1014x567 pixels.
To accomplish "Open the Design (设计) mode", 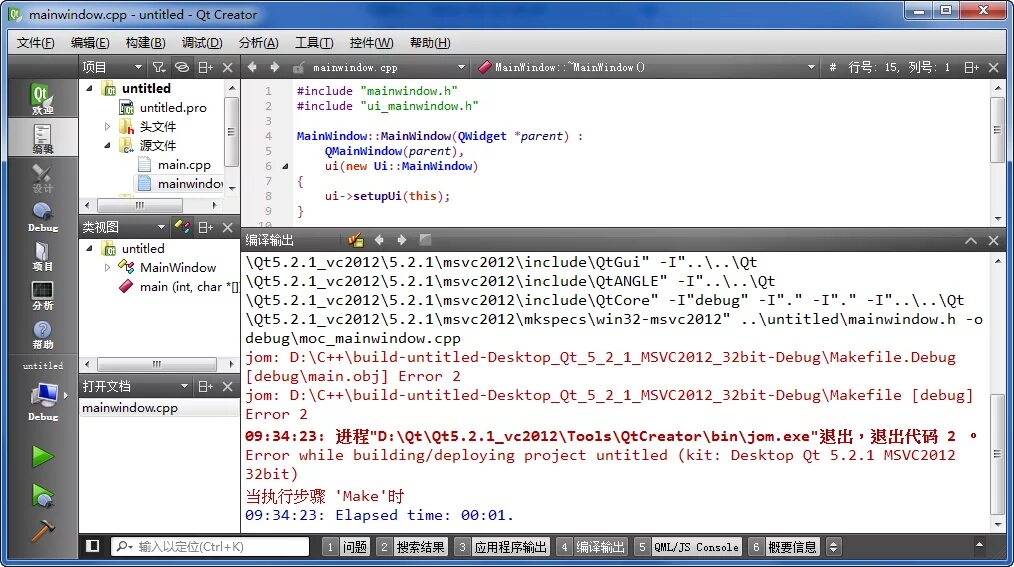I will [x=42, y=177].
